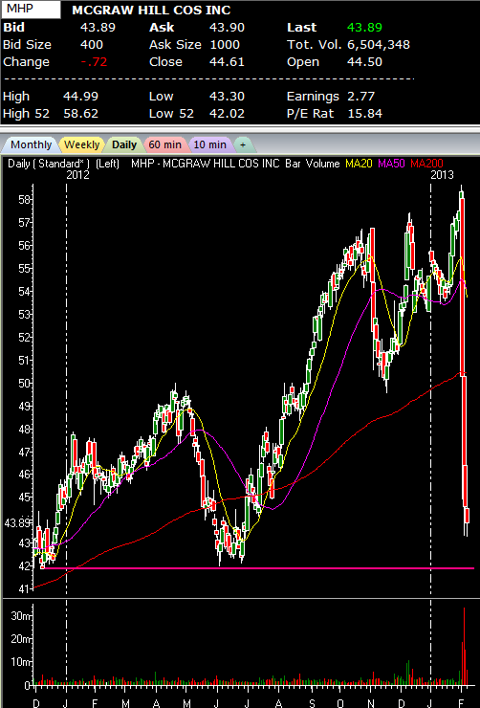Click the green Last price value 43.89
The image size is (480, 708).
(x=365, y=27)
